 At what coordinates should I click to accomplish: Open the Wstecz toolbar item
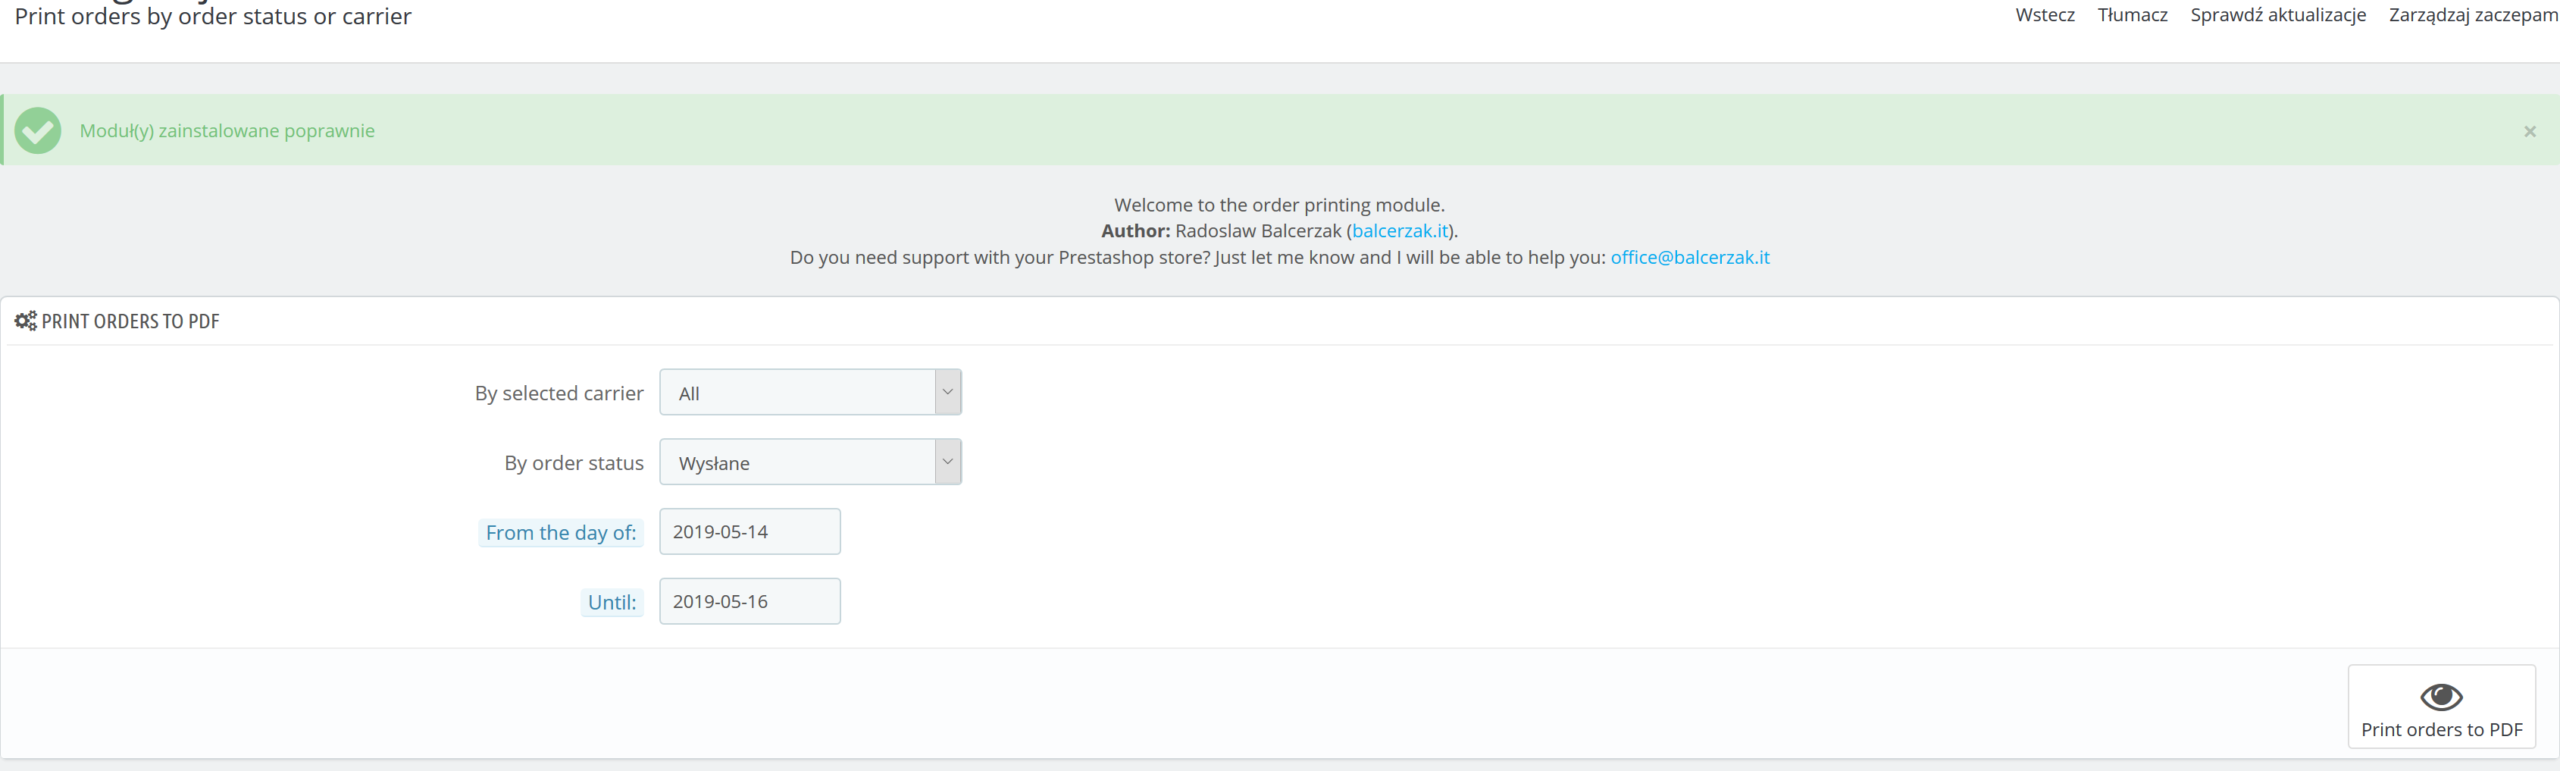2044,15
